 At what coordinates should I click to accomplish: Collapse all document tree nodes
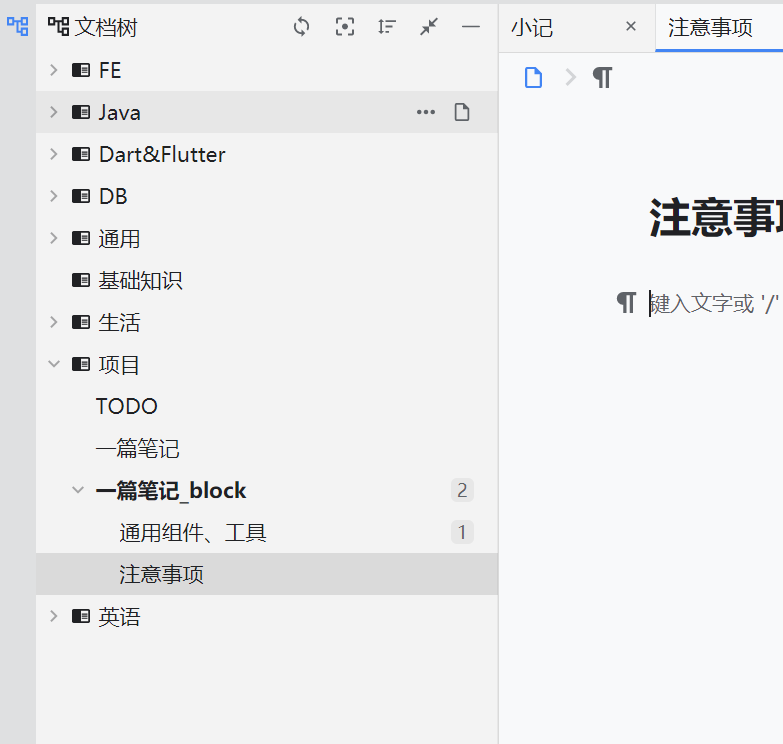[429, 26]
